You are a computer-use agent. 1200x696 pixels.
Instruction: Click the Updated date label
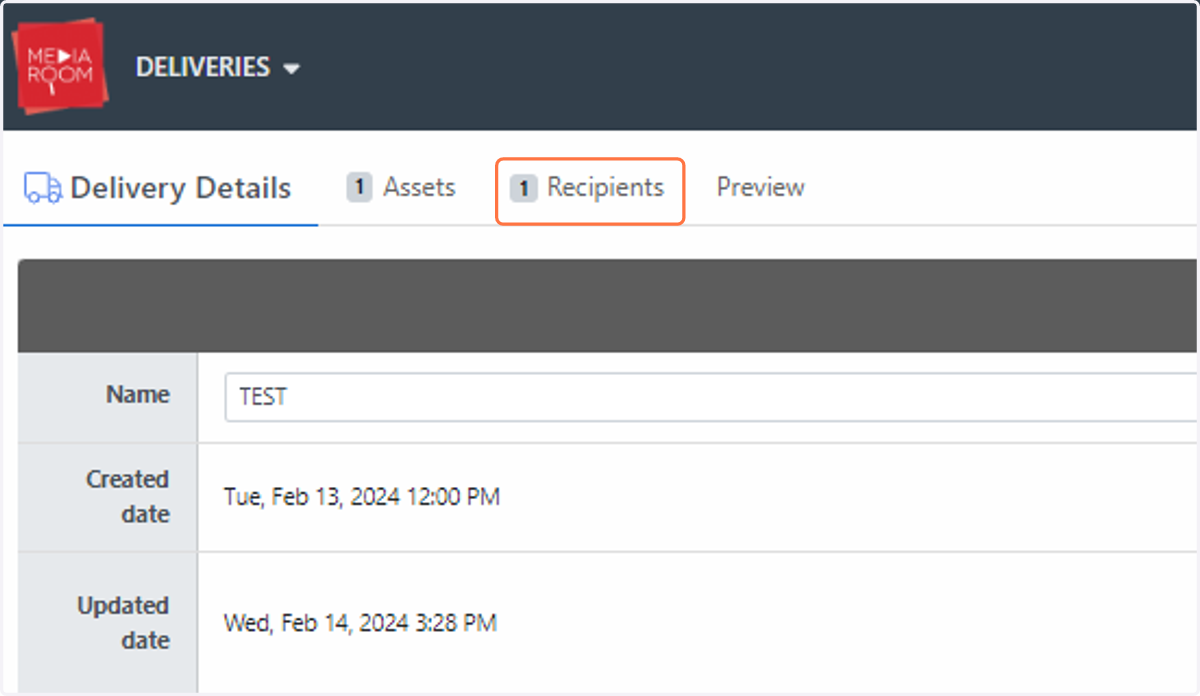[x=124, y=623]
